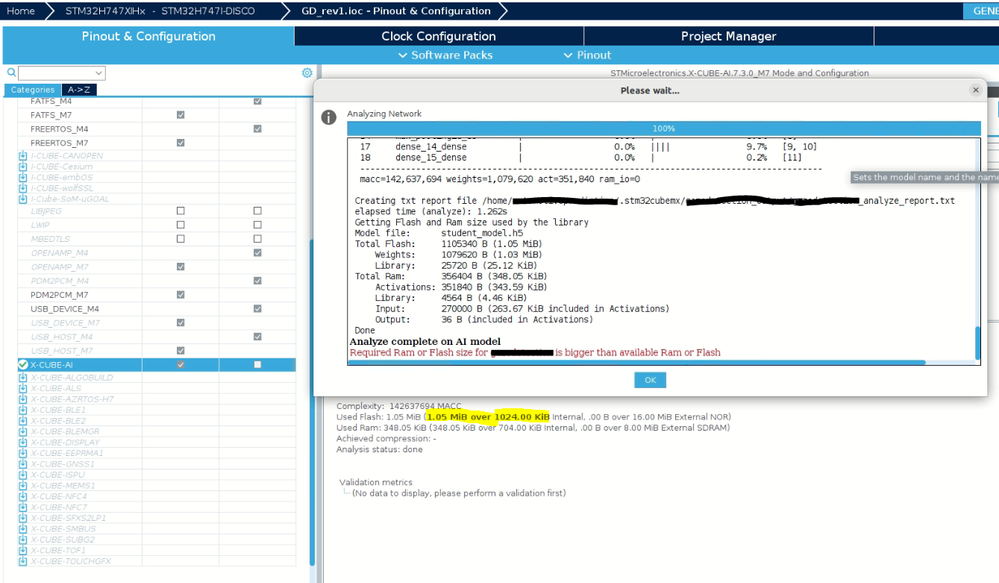Click the GD_rev1.ioc breadcrumb item
The image size is (999, 583).
click(396, 11)
